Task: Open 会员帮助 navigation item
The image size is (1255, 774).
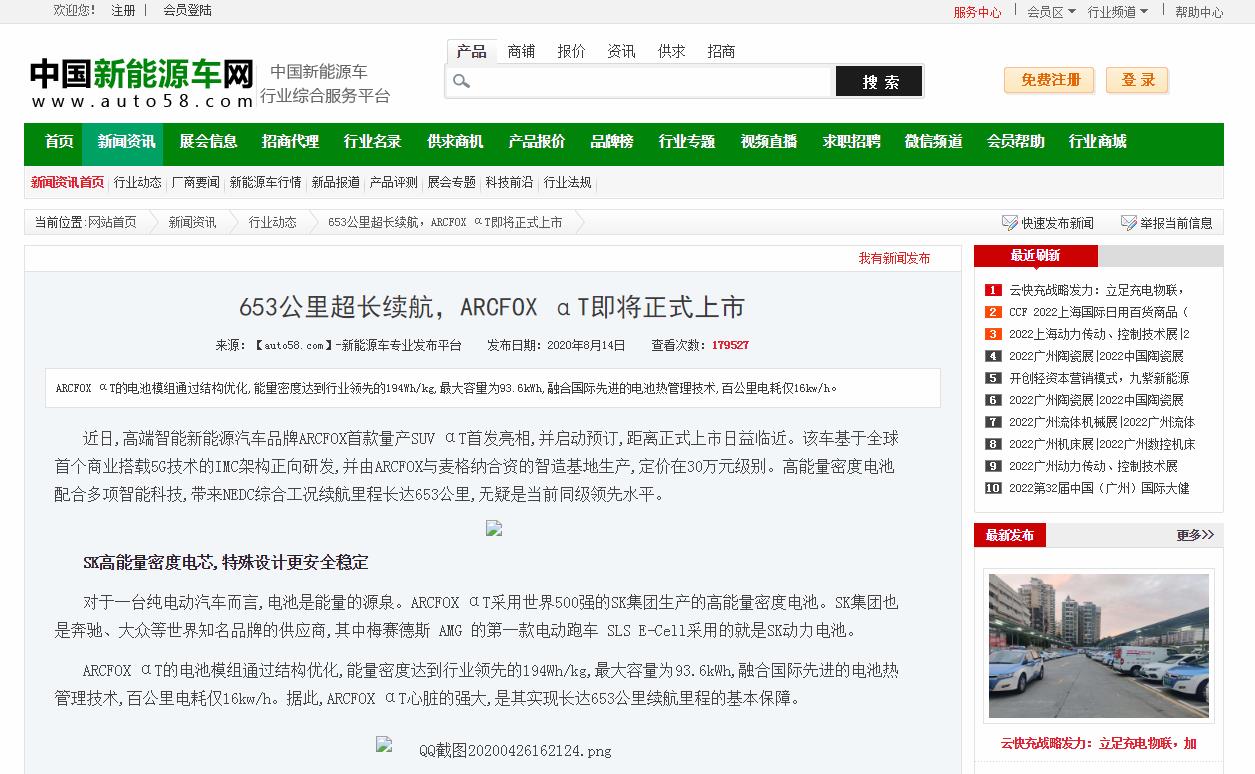Action: 1015,142
